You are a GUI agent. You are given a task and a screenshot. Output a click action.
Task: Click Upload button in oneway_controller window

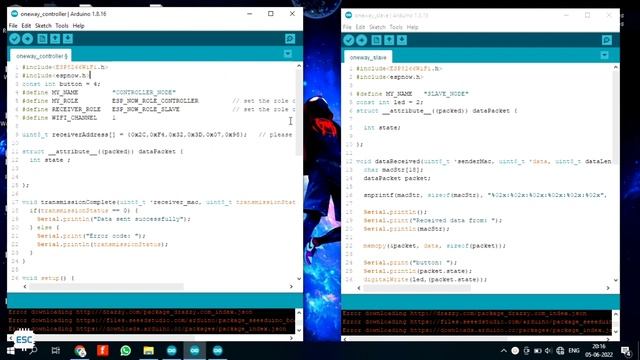click(x=27, y=39)
